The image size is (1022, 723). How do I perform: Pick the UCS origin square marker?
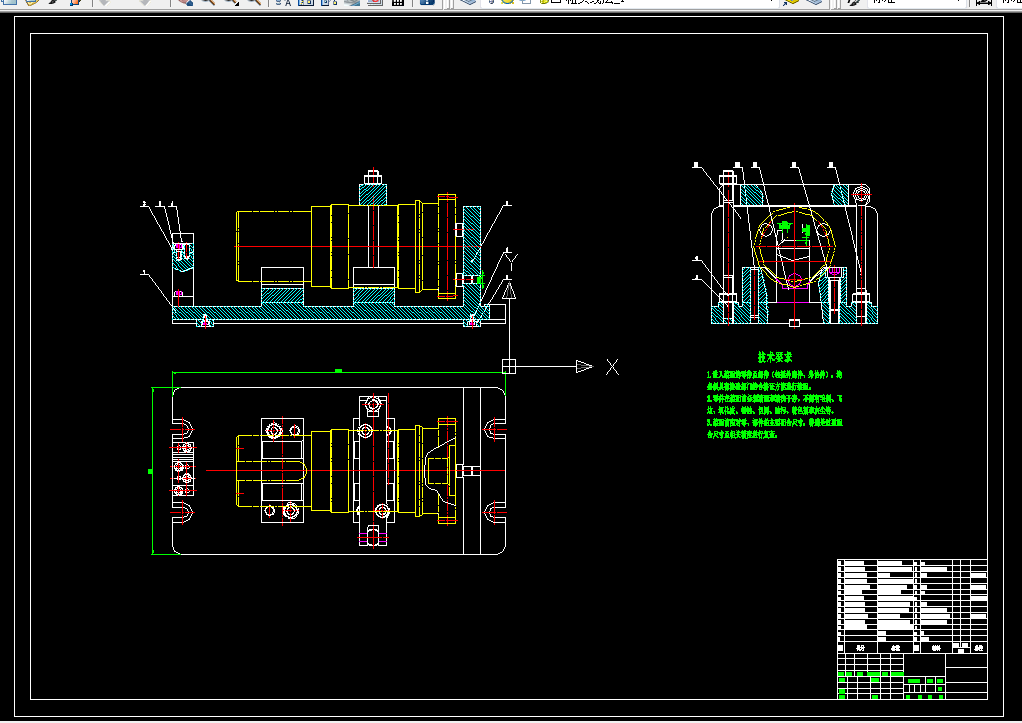point(509,366)
